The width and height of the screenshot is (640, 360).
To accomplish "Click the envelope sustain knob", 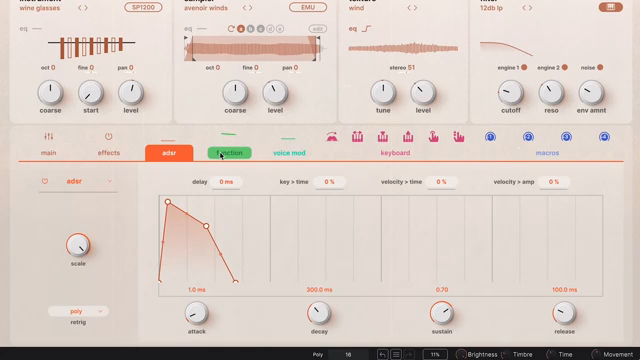I will coord(442,313).
